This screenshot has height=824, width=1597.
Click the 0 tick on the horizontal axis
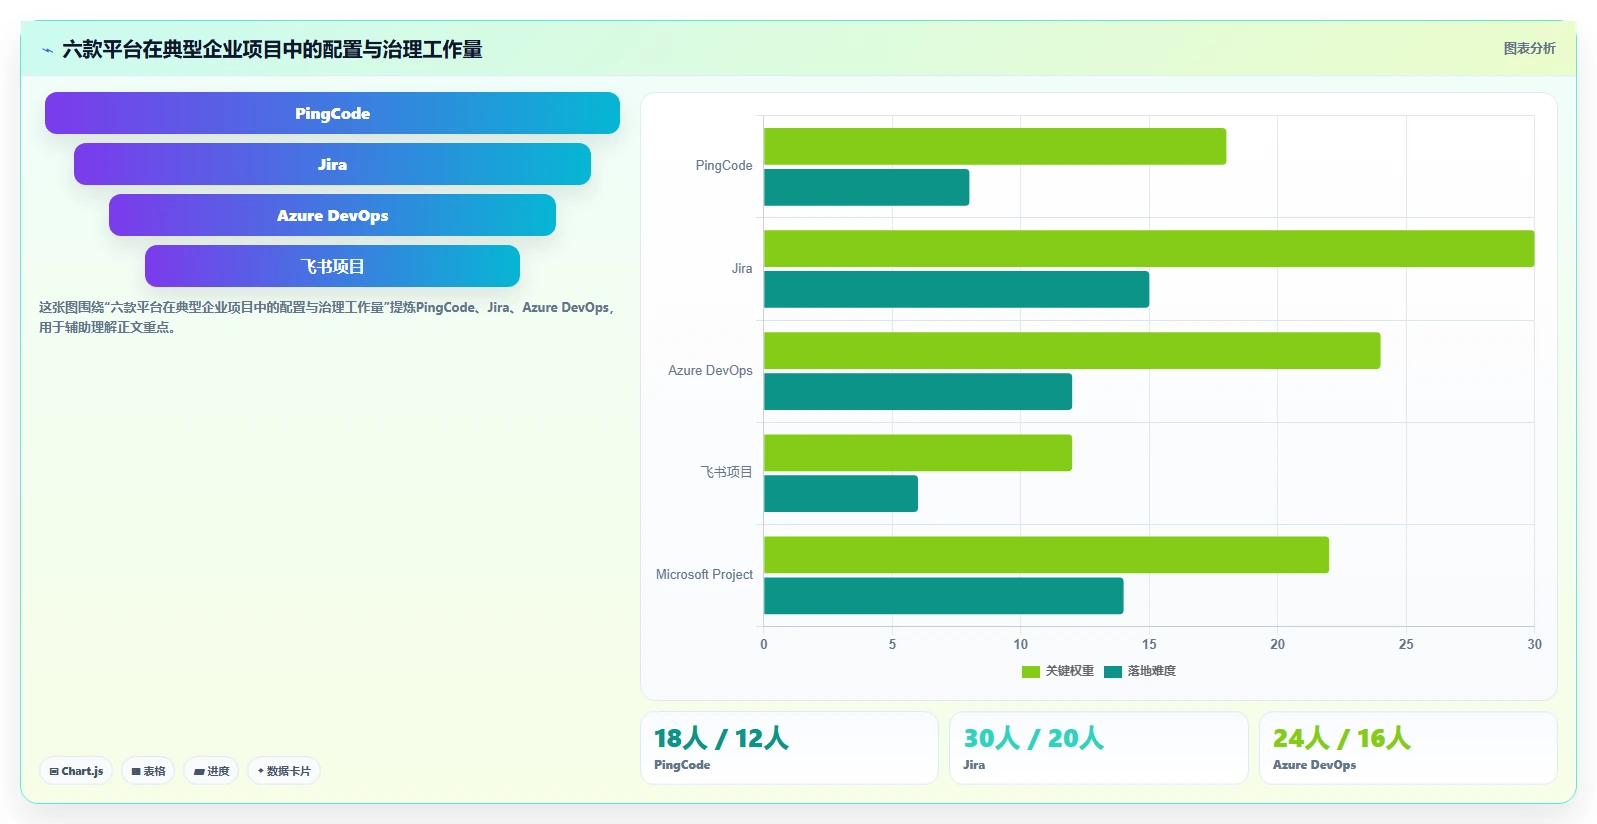click(x=764, y=644)
